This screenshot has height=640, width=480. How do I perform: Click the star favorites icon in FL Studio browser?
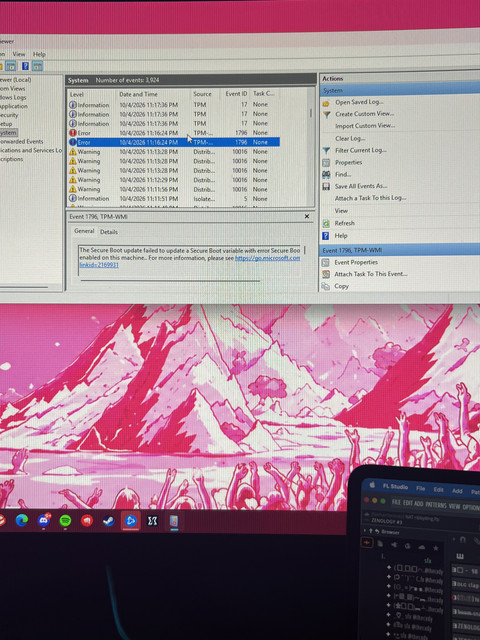[436, 548]
